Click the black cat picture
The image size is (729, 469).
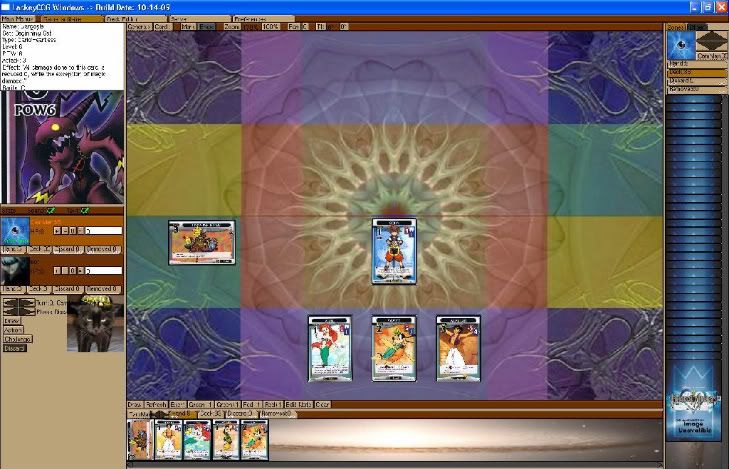tap(95, 324)
